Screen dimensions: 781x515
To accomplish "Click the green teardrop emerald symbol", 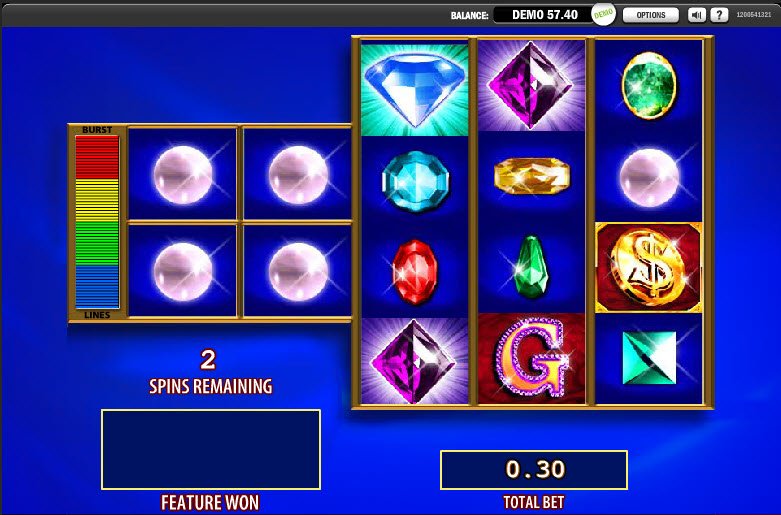I will click(x=531, y=267).
